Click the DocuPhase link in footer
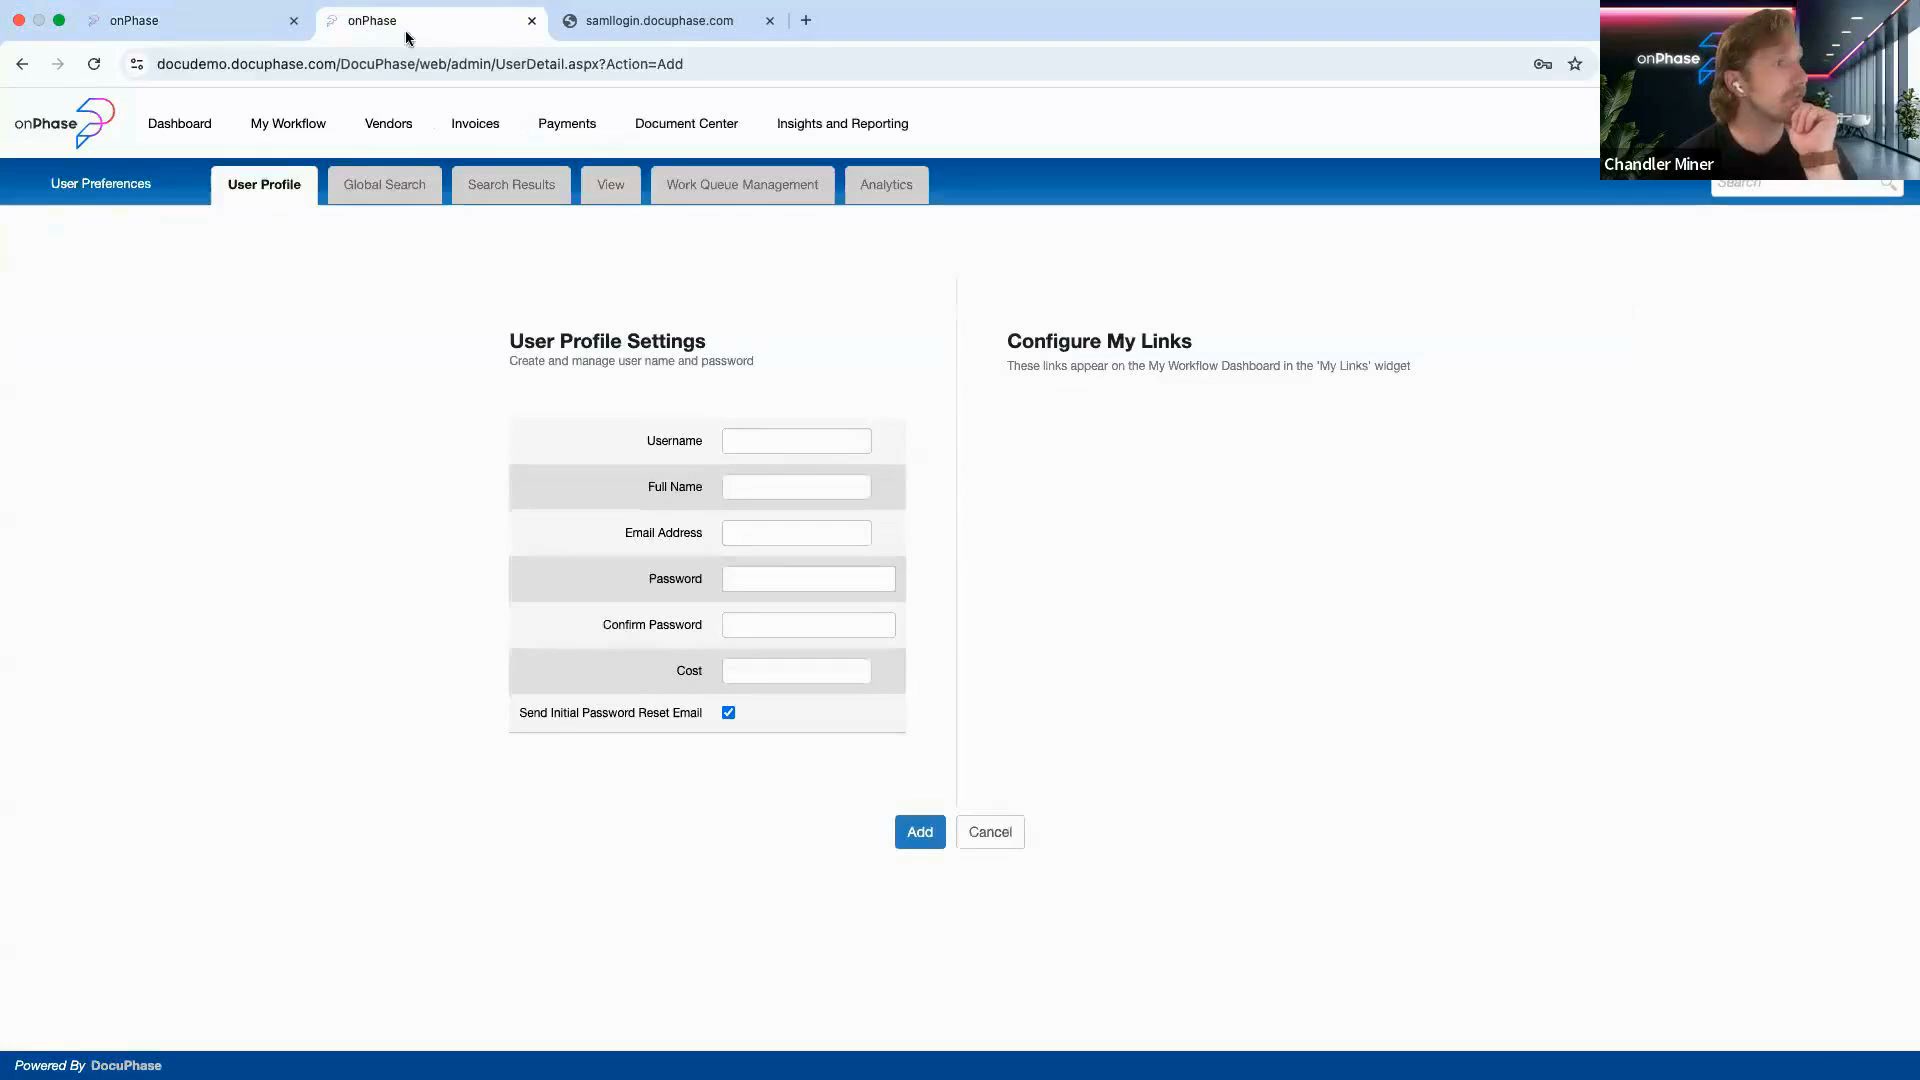Screen dimensions: 1920x1080 (126, 1065)
